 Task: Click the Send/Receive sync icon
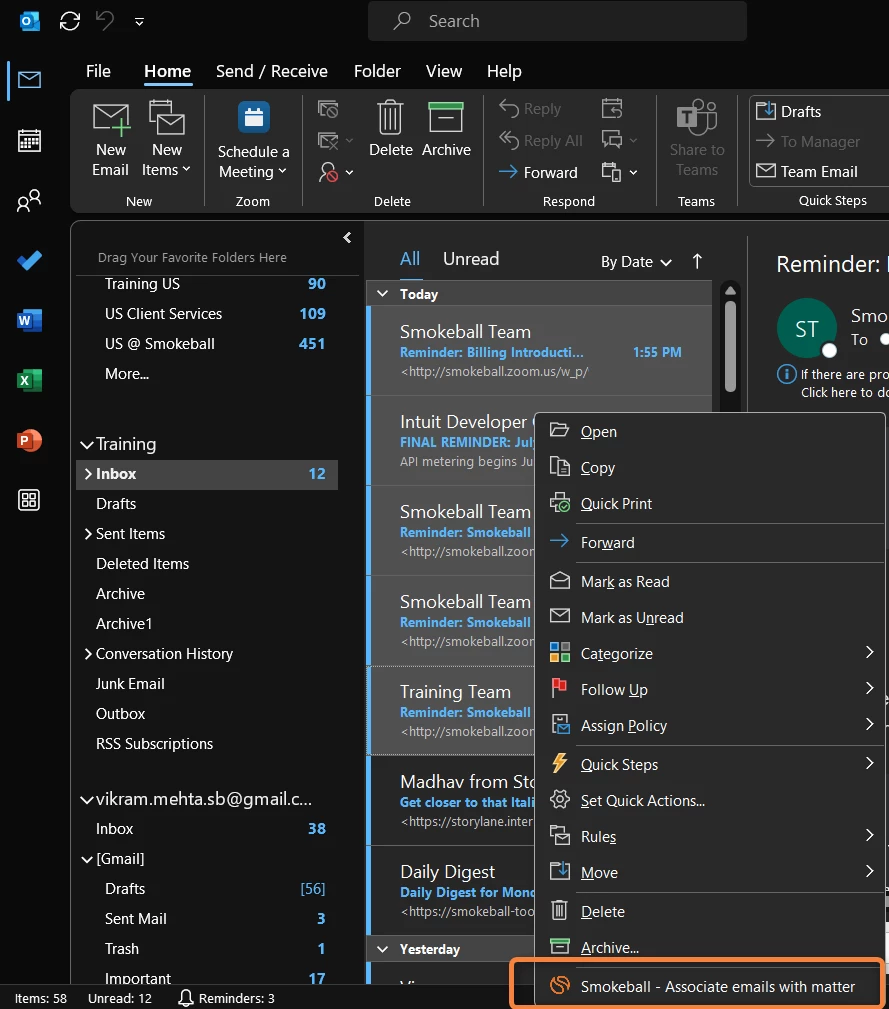pos(69,21)
